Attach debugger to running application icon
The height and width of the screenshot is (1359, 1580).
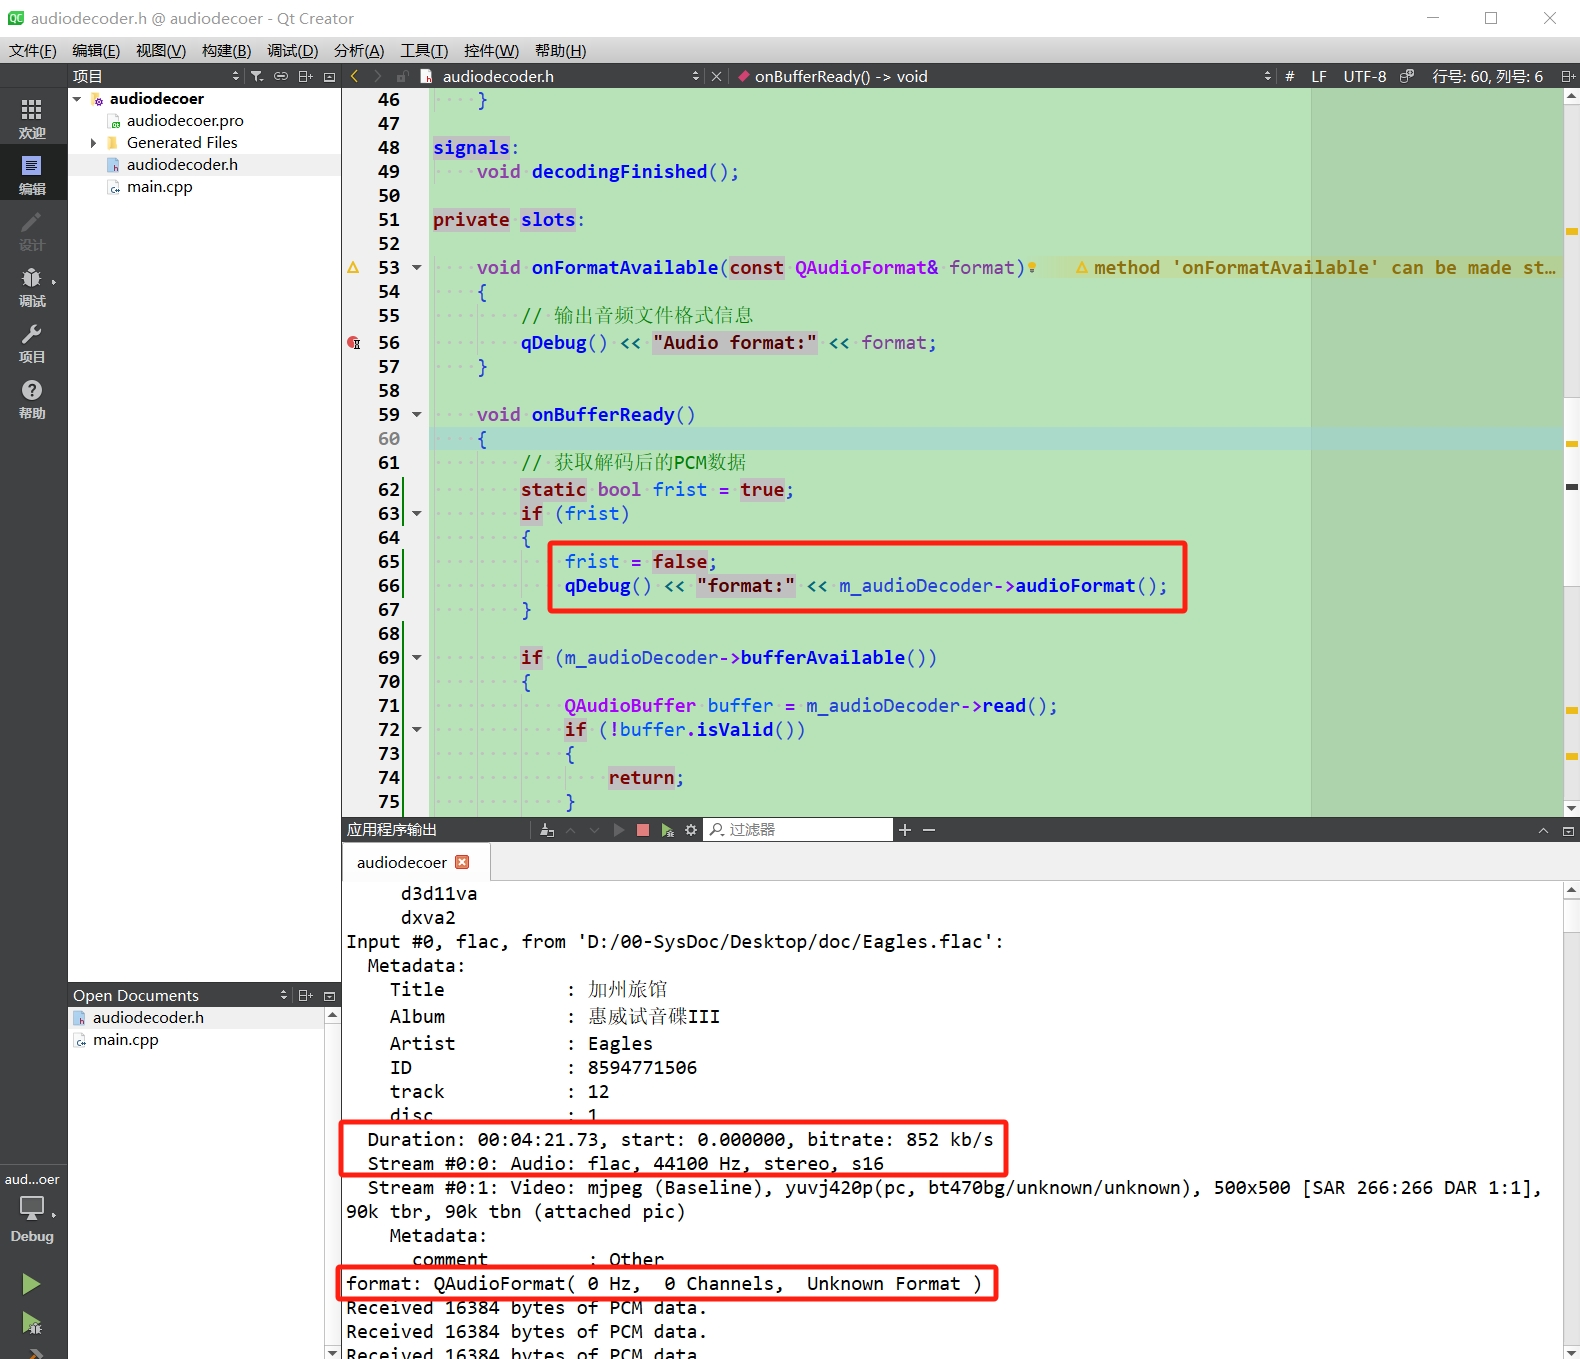click(667, 830)
